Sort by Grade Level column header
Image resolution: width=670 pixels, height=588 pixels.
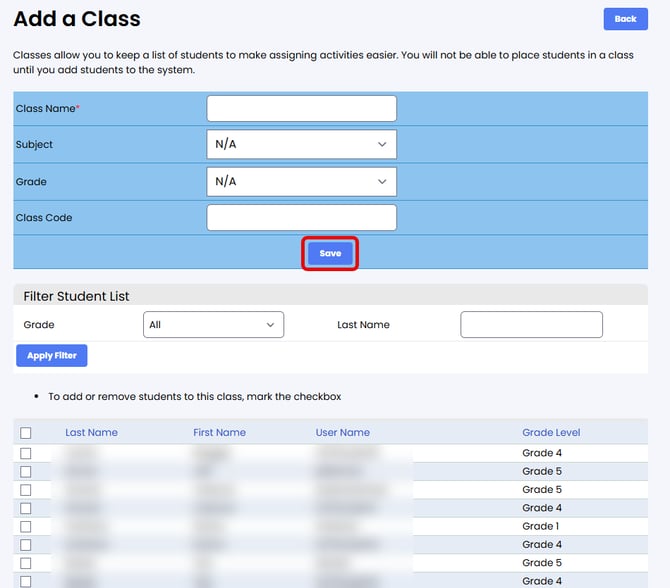point(551,433)
